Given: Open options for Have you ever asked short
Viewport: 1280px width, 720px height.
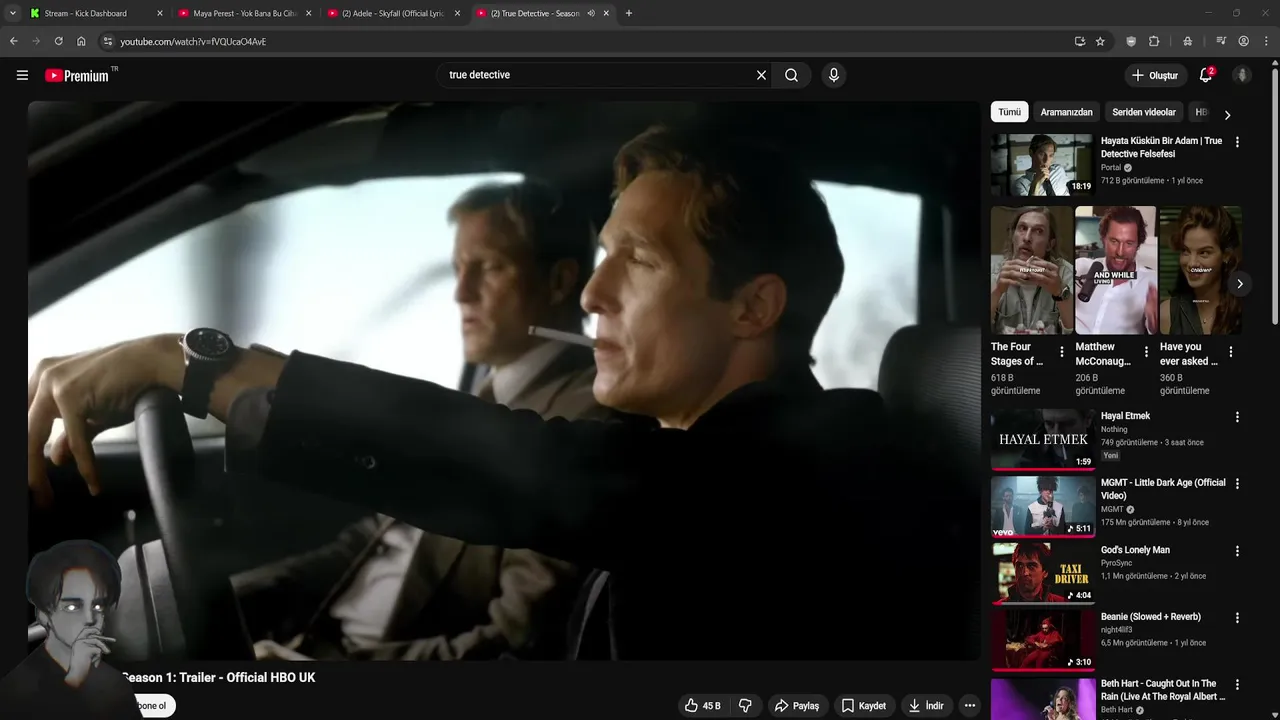Looking at the screenshot, I should click(1231, 352).
